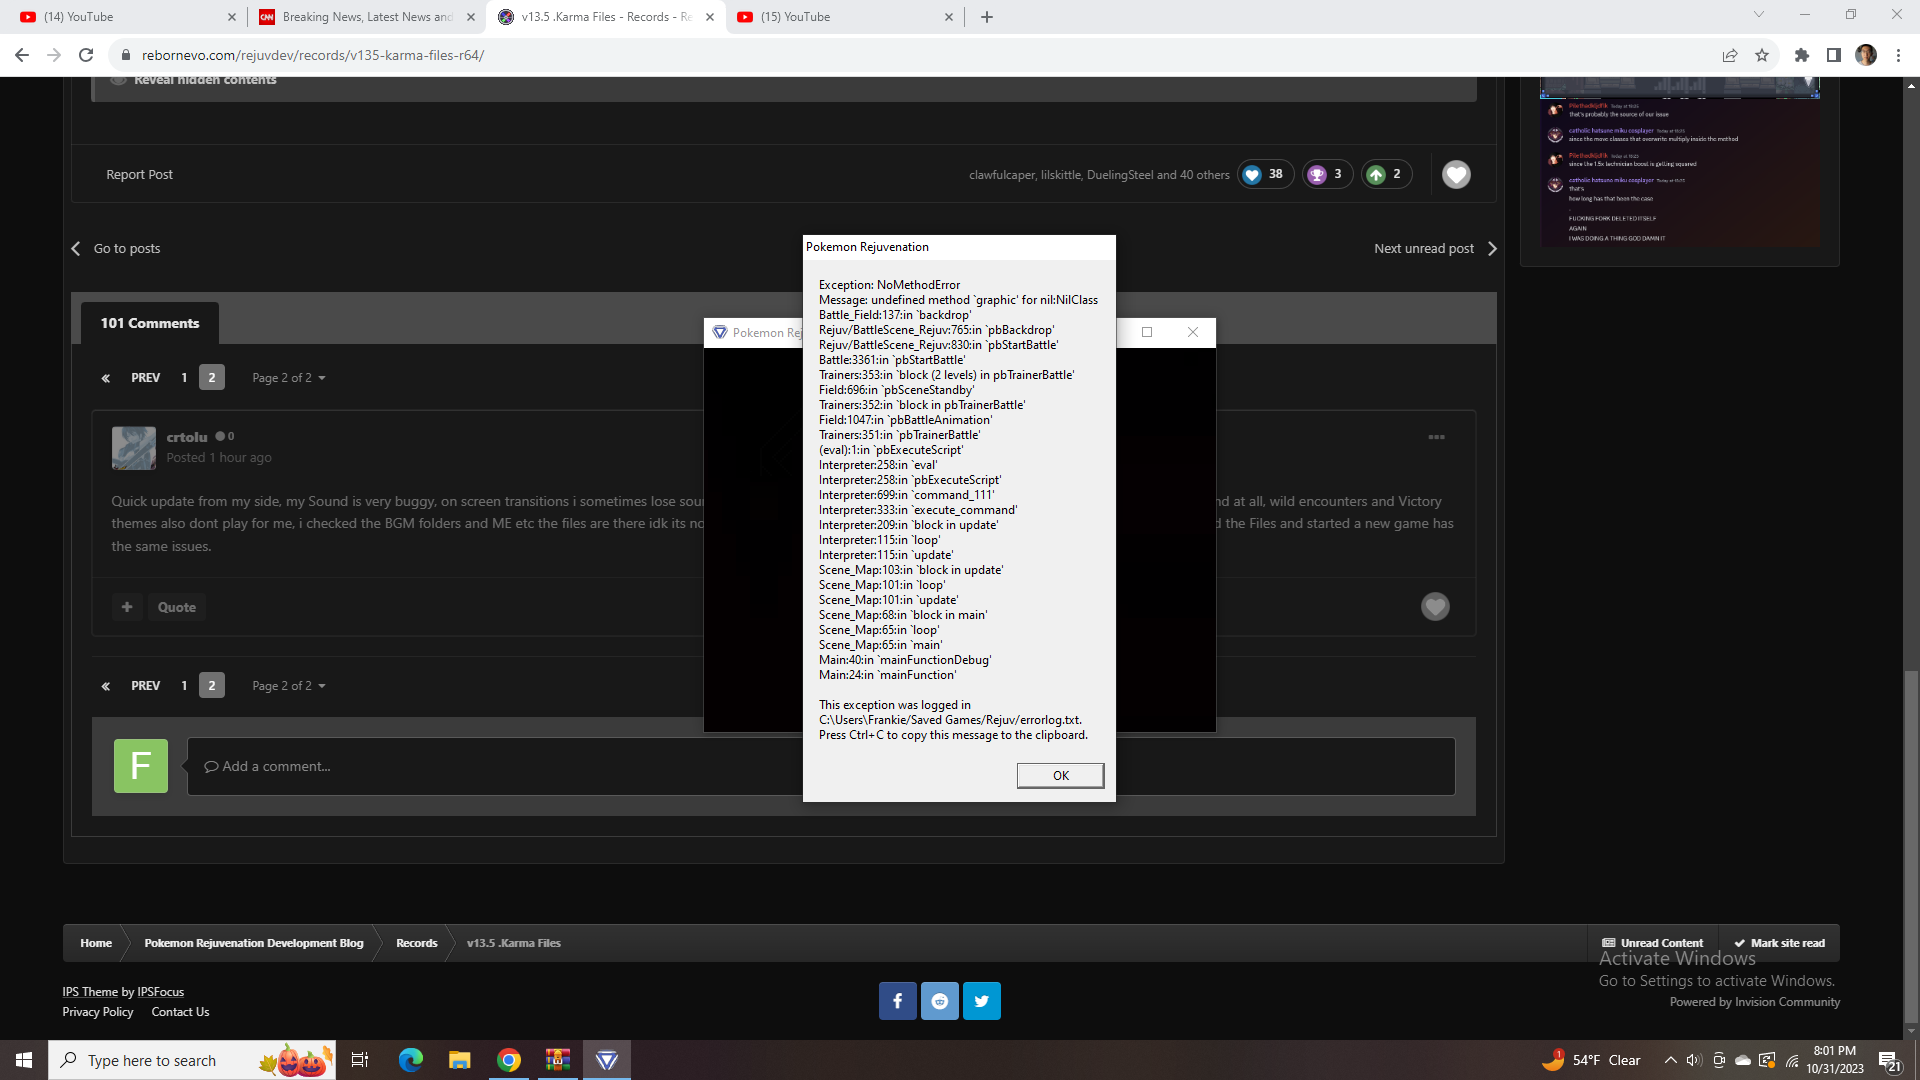
Task: Open the notification center icon
Action: click(x=1889, y=1061)
